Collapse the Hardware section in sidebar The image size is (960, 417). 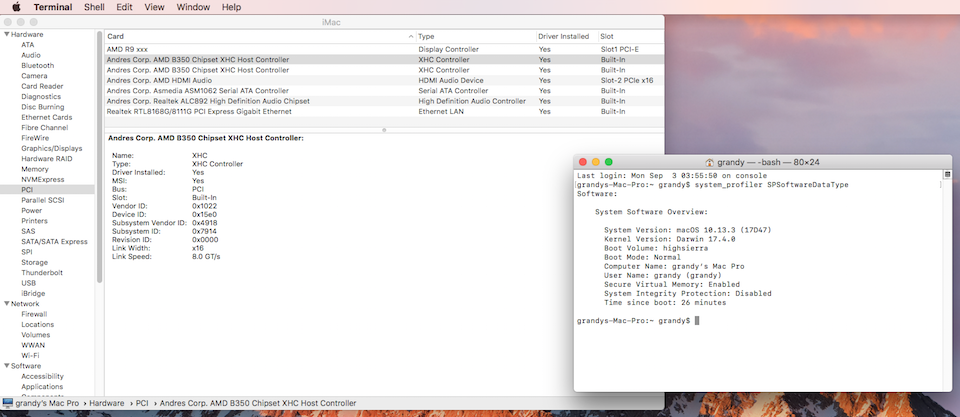click(5, 34)
